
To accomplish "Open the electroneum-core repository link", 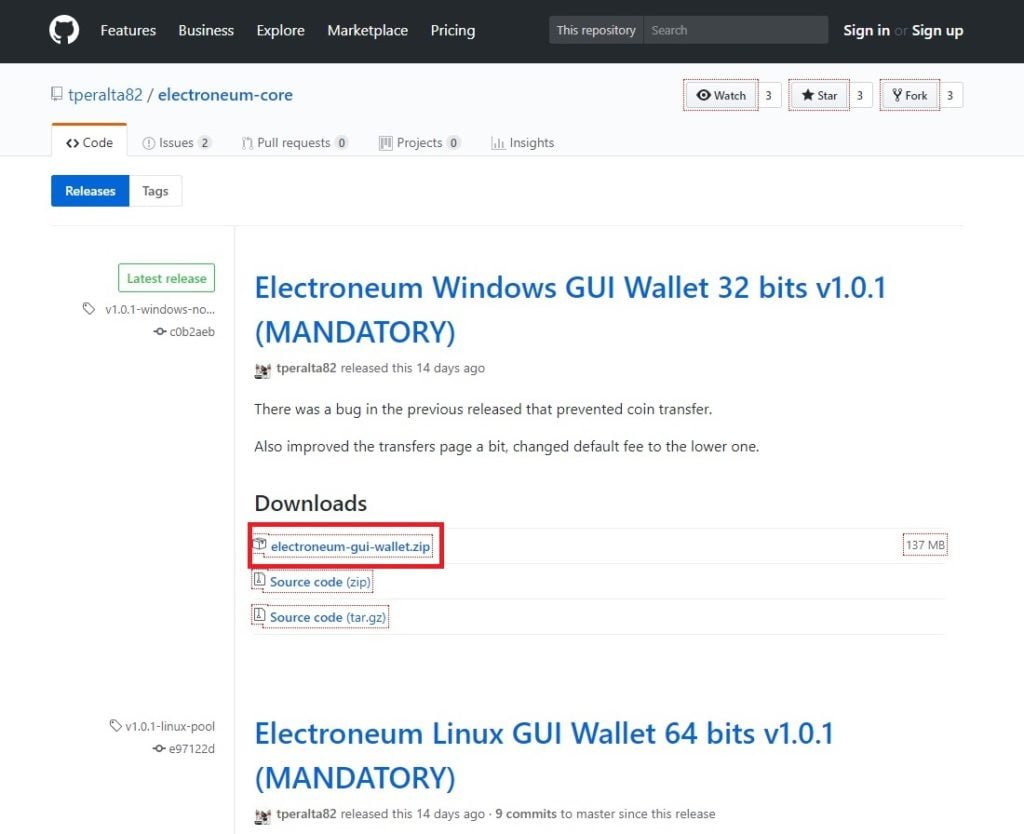I will pos(225,95).
